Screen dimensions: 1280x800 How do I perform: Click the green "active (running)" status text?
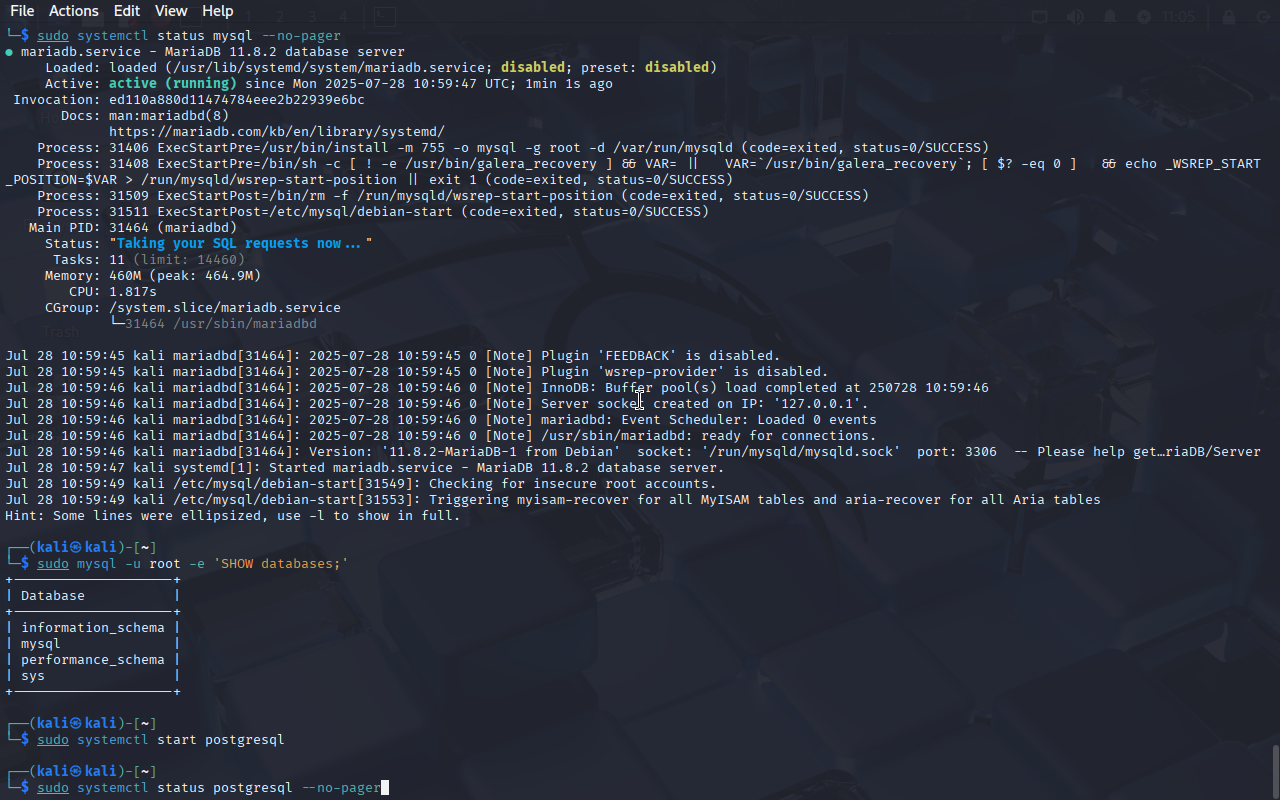click(173, 84)
